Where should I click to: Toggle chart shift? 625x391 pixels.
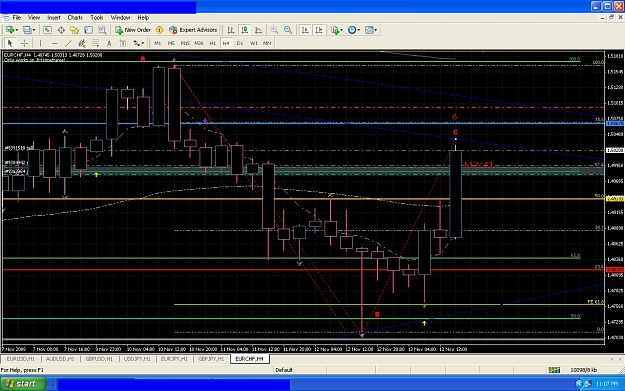pyautogui.click(x=319, y=30)
